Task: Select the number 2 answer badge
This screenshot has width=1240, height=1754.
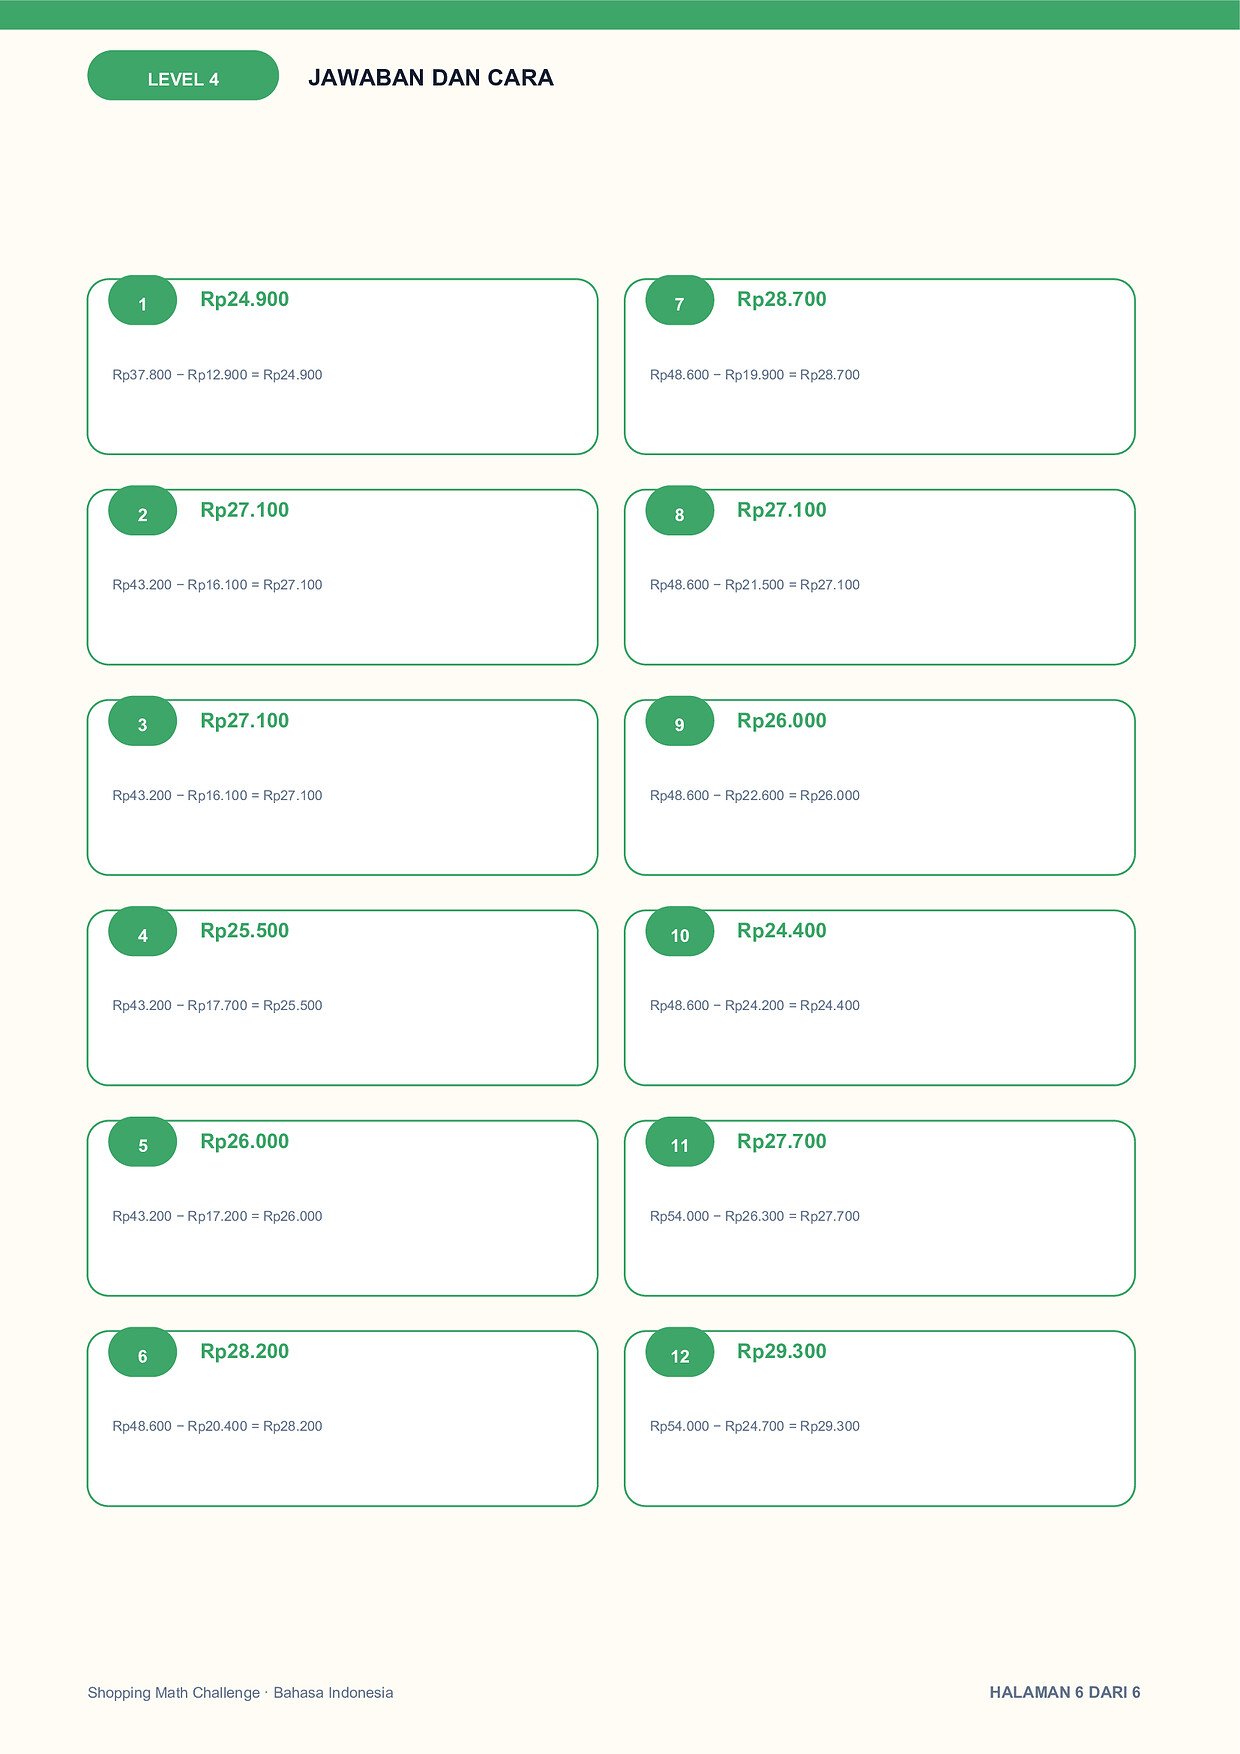Action: [143, 511]
